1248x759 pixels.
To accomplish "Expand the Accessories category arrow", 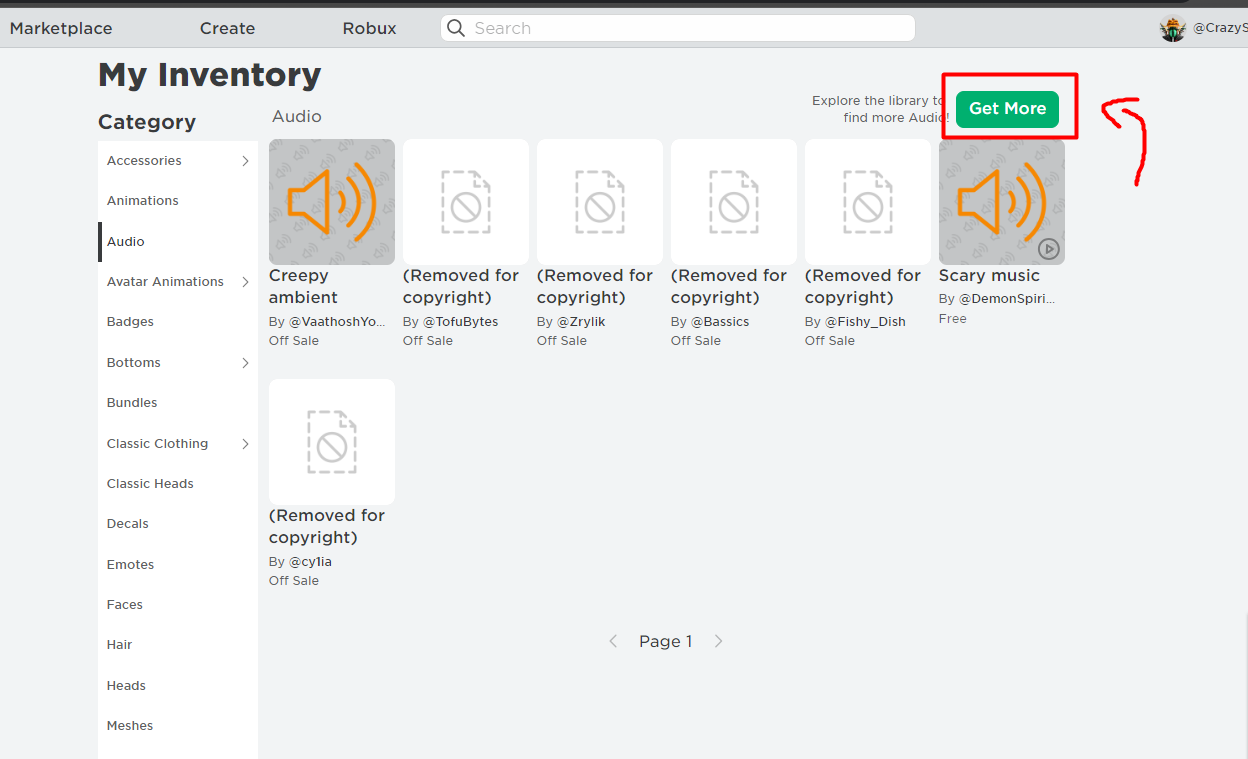I will click(x=245, y=161).
